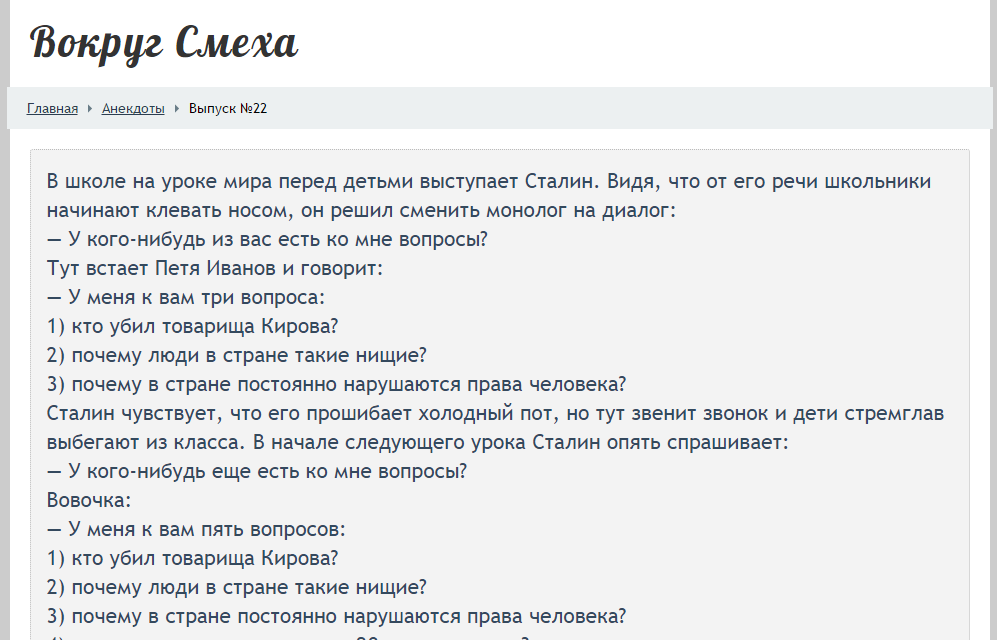Image resolution: width=997 pixels, height=640 pixels.
Task: Click the line Тут встает Петя Иванов
Action: pyautogui.click(x=215, y=269)
